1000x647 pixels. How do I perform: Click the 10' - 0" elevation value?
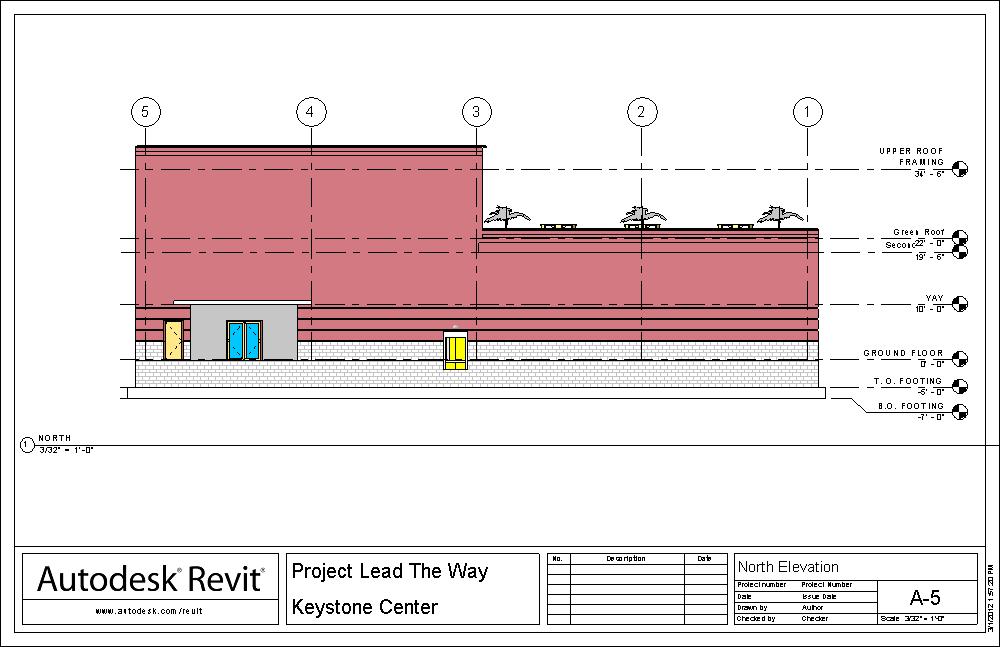[930, 309]
